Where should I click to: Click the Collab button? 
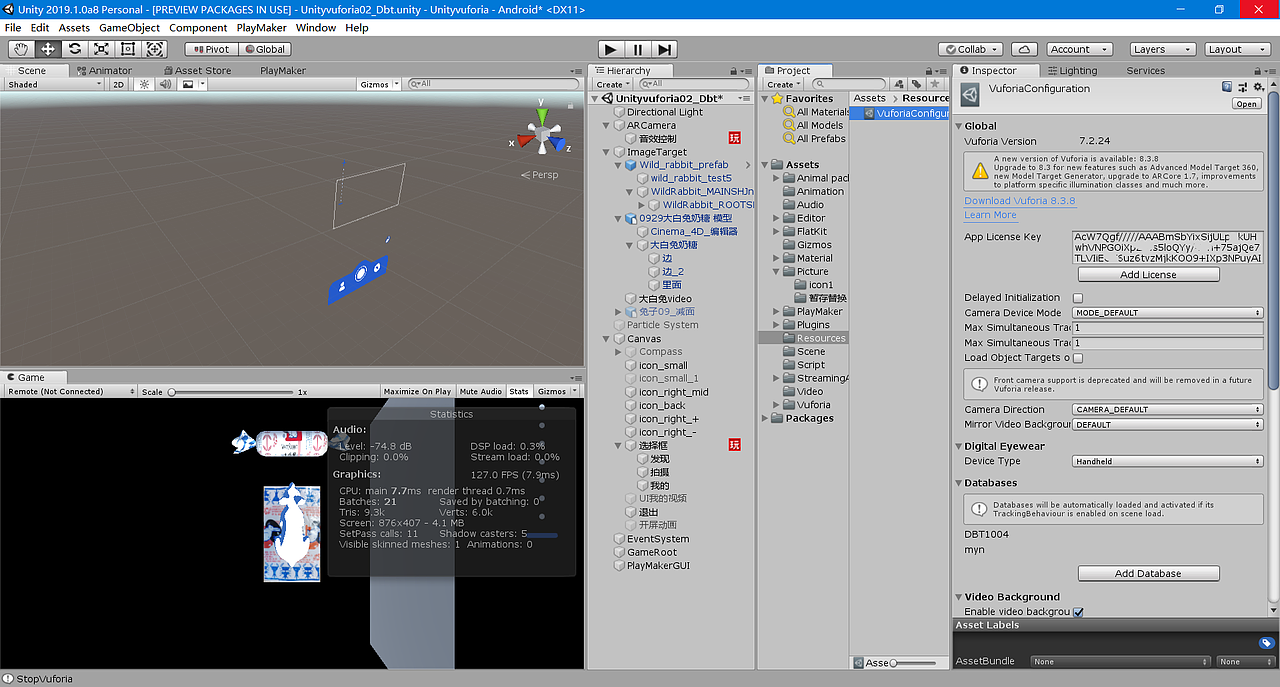click(x=971, y=49)
